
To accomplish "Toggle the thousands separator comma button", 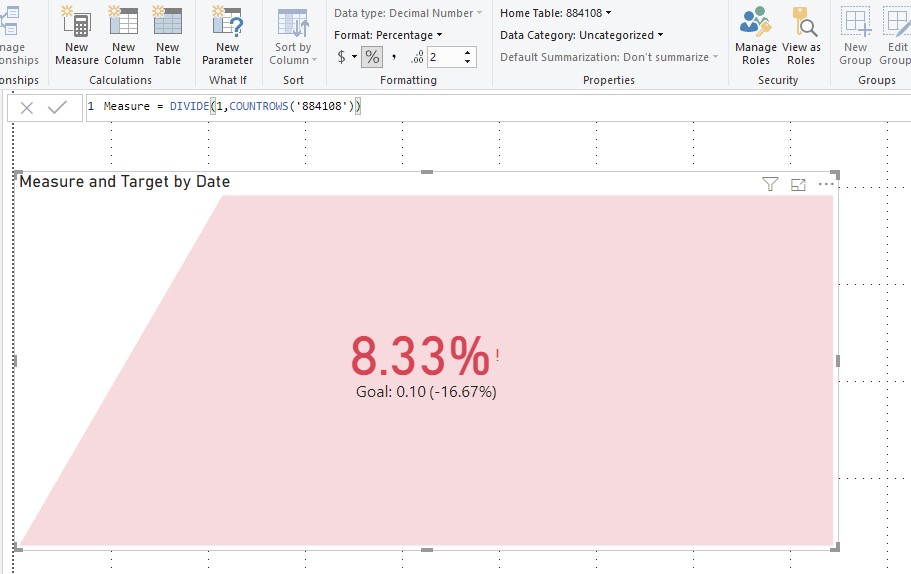I will coord(394,57).
